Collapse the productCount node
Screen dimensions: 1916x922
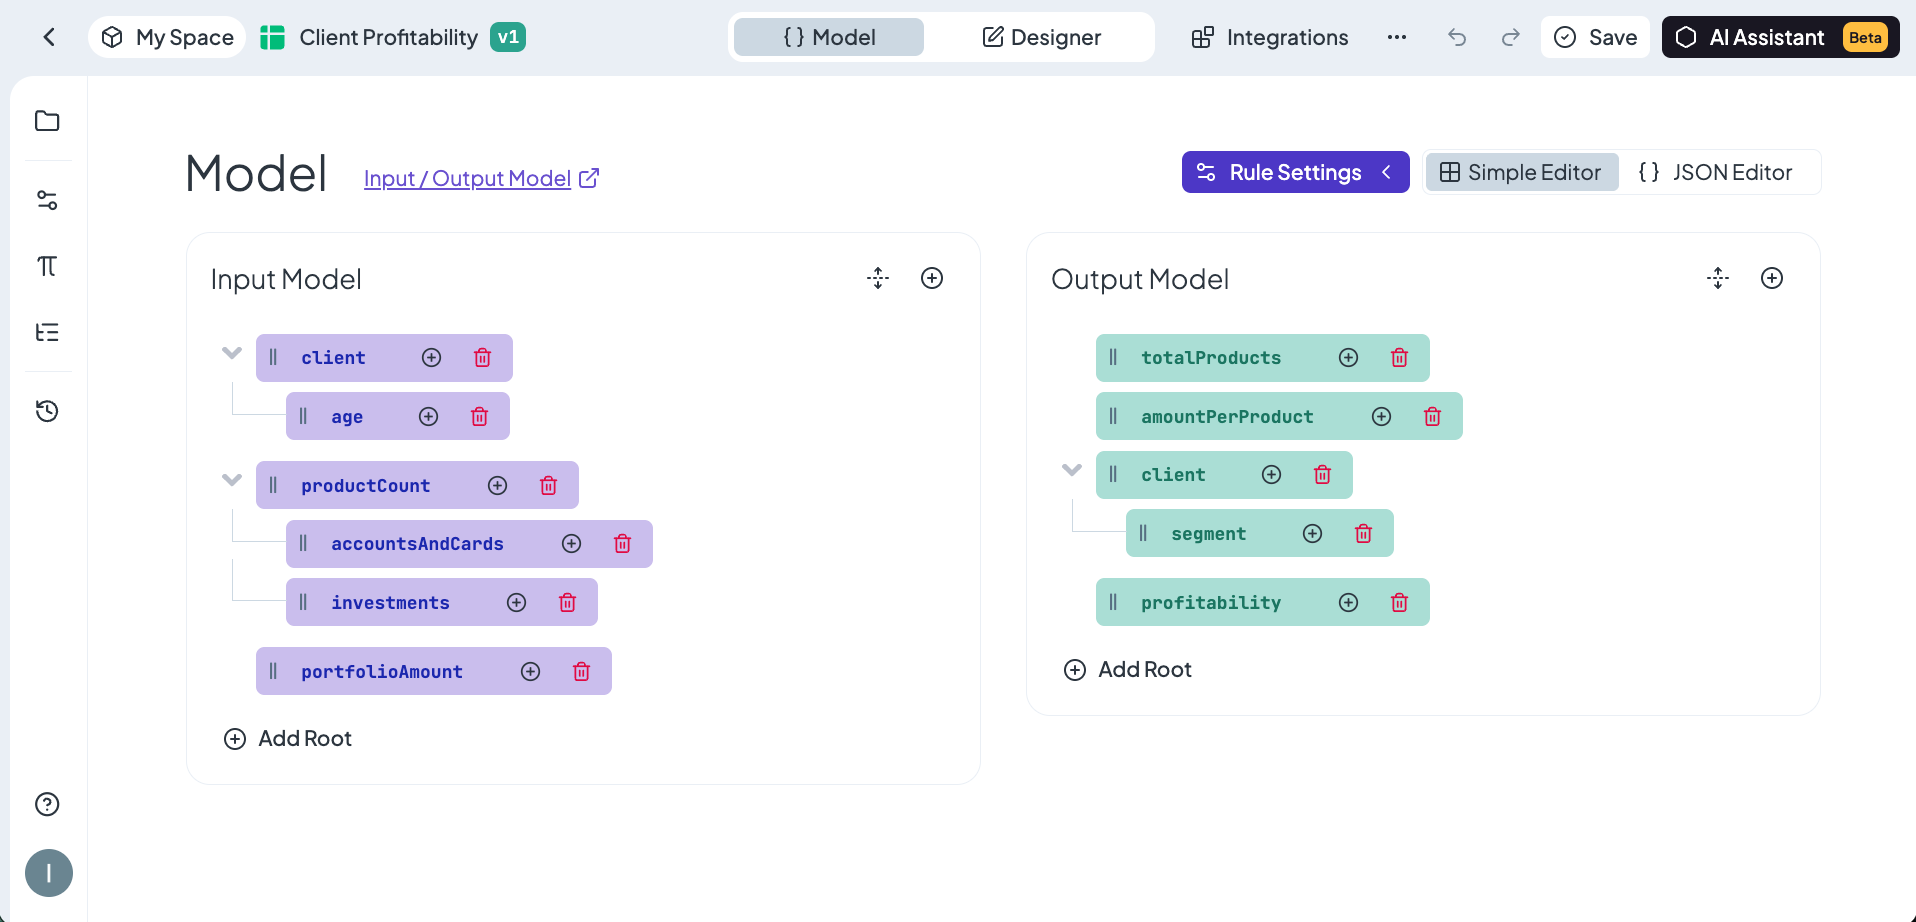click(232, 480)
